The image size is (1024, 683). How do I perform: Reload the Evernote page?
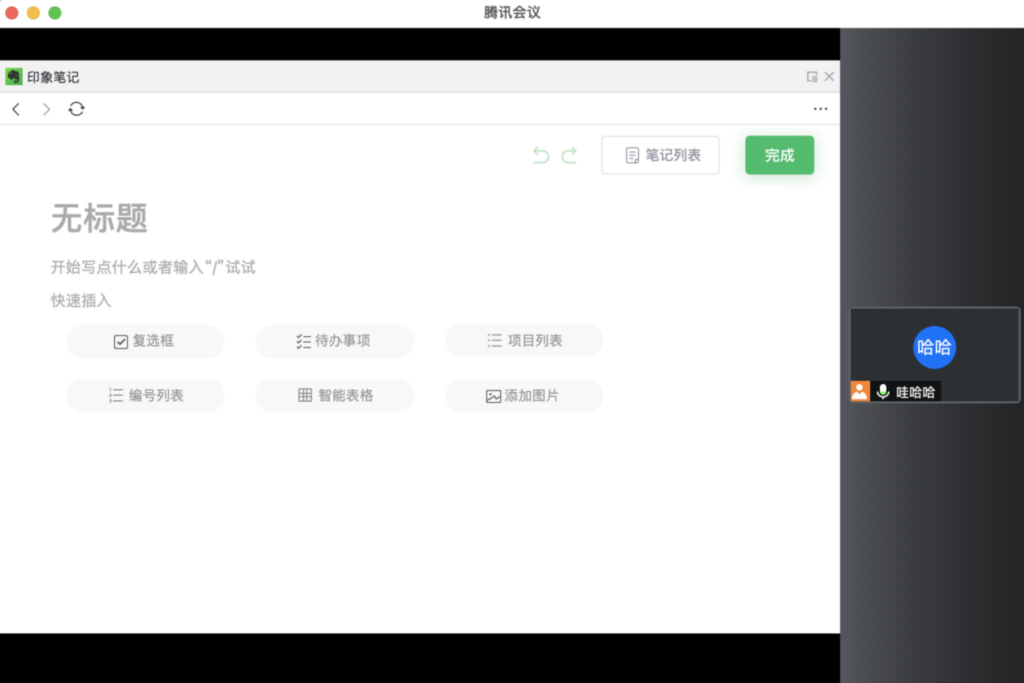pyautogui.click(x=76, y=109)
